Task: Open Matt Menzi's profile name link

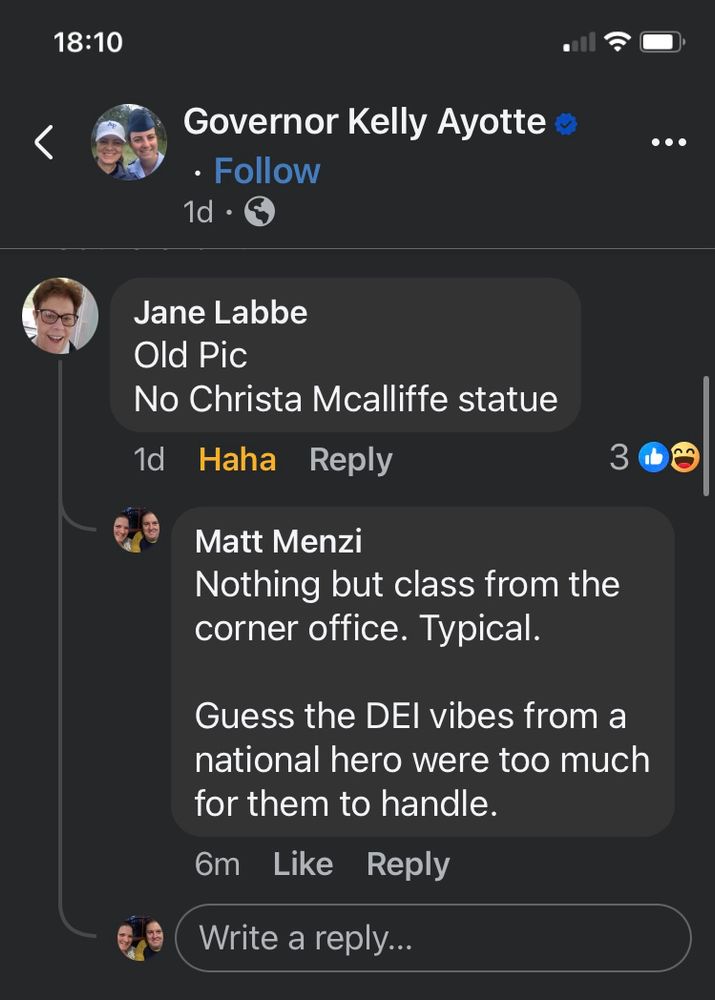Action: 278,541
